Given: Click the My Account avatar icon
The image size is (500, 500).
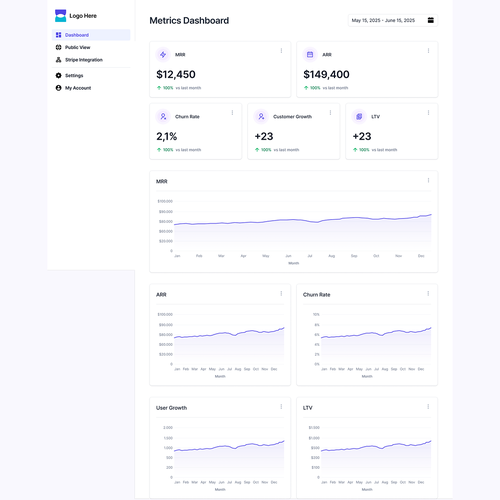Looking at the screenshot, I should (x=58, y=88).
